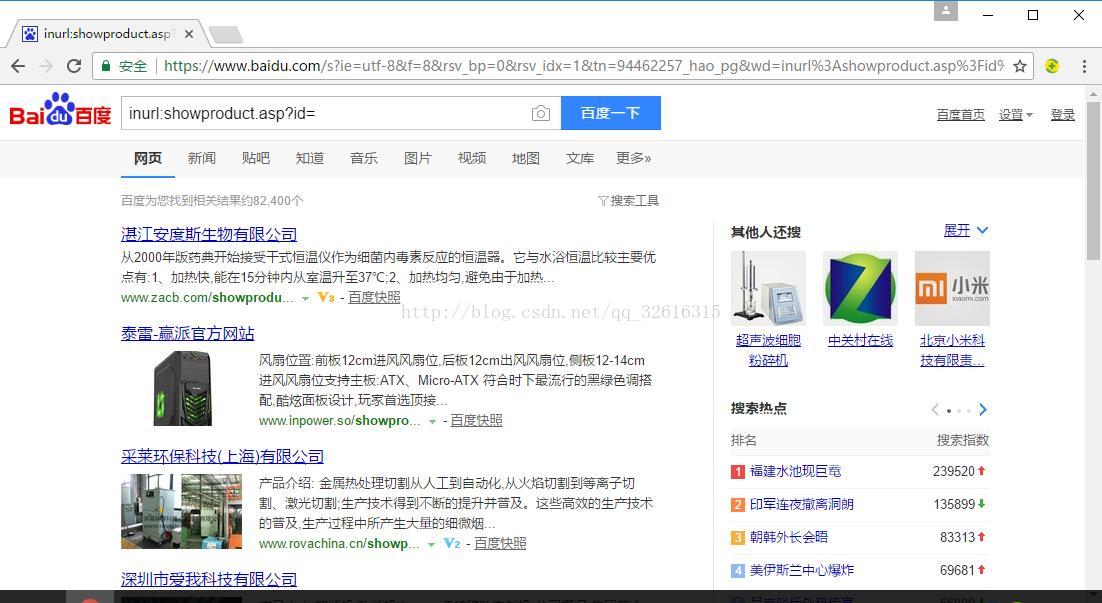Image resolution: width=1102 pixels, height=603 pixels.
Task: Open 北京小米科技有限责... link
Action: [x=952, y=350]
